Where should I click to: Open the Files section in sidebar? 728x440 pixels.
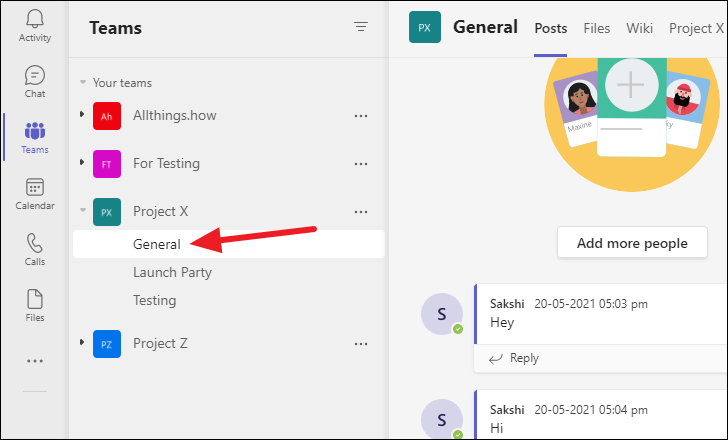35,306
